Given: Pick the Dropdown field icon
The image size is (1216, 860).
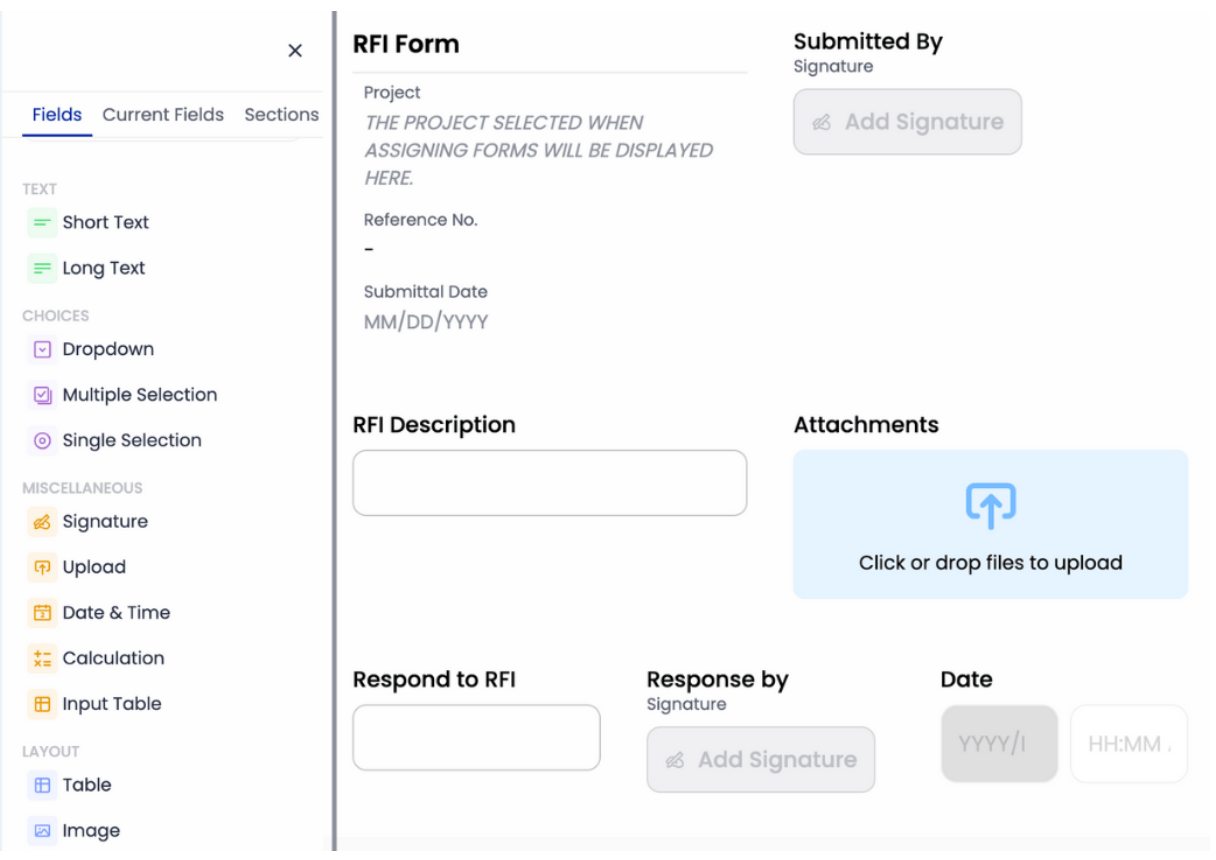Looking at the screenshot, I should click(x=42, y=350).
